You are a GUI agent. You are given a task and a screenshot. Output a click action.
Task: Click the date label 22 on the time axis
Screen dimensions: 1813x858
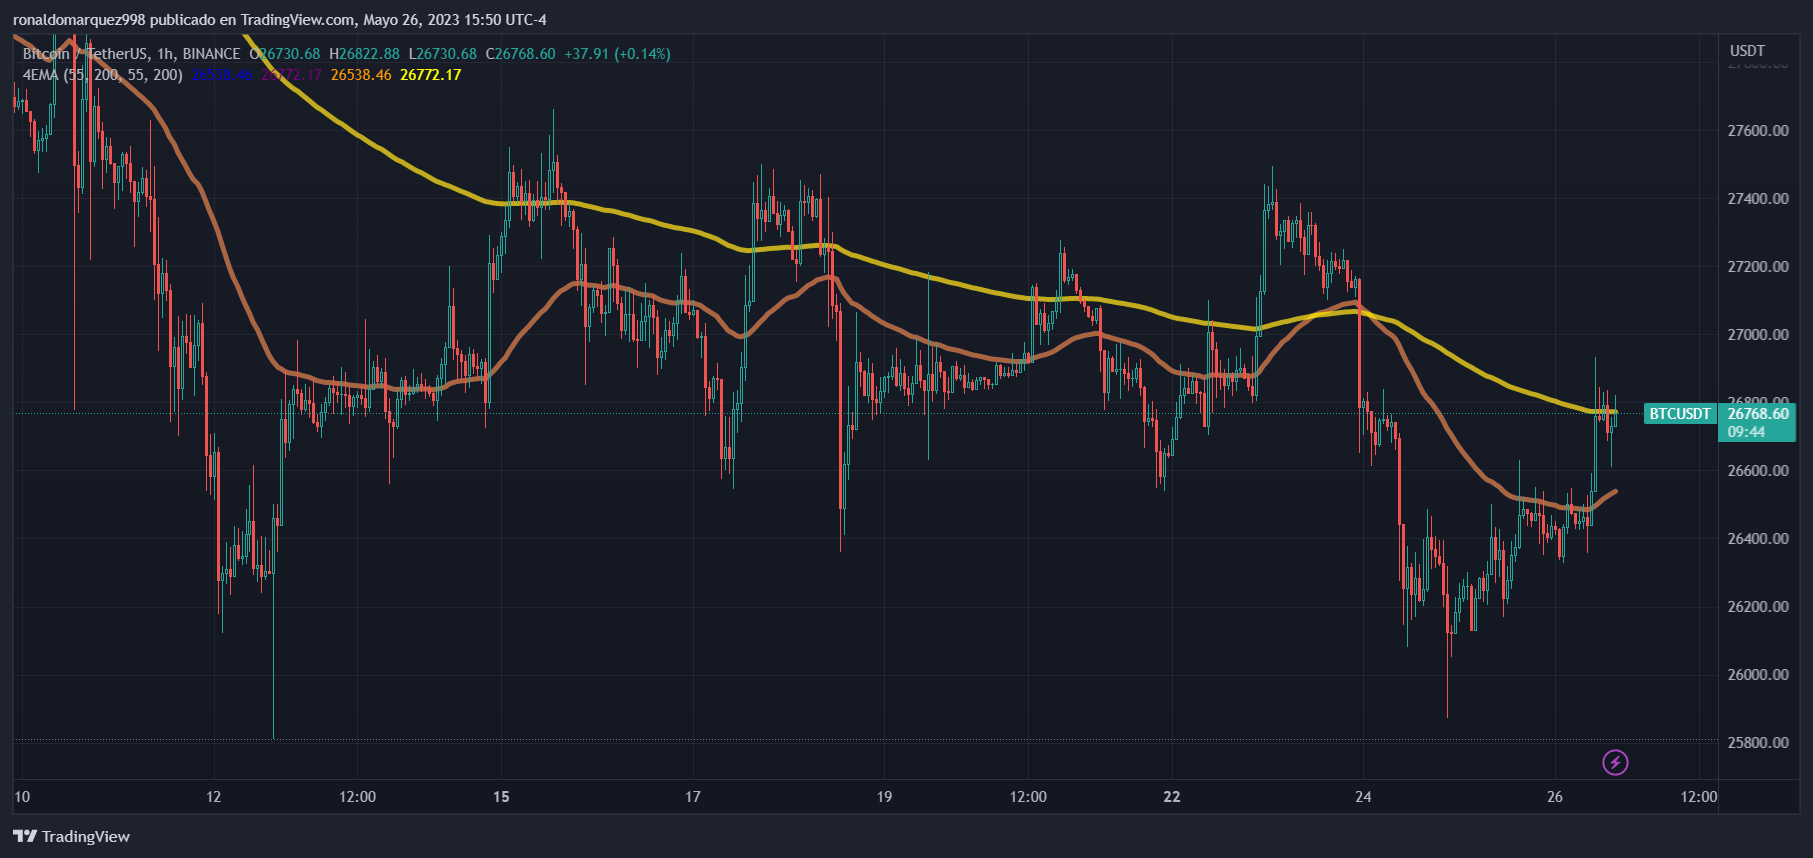point(1172,797)
